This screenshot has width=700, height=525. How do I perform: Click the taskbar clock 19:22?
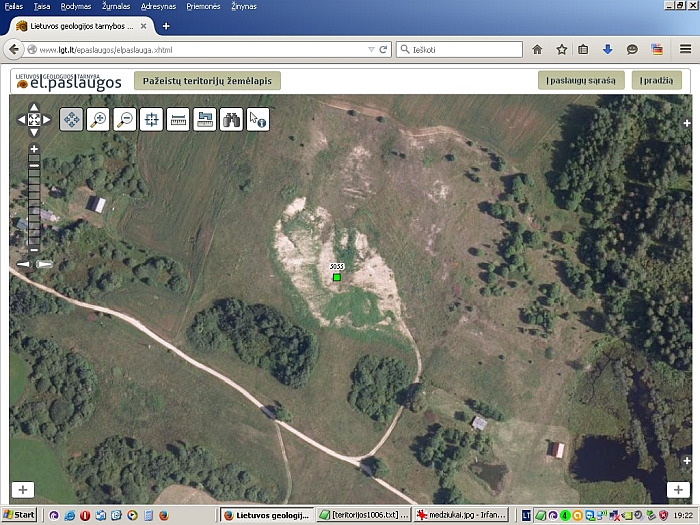point(683,516)
